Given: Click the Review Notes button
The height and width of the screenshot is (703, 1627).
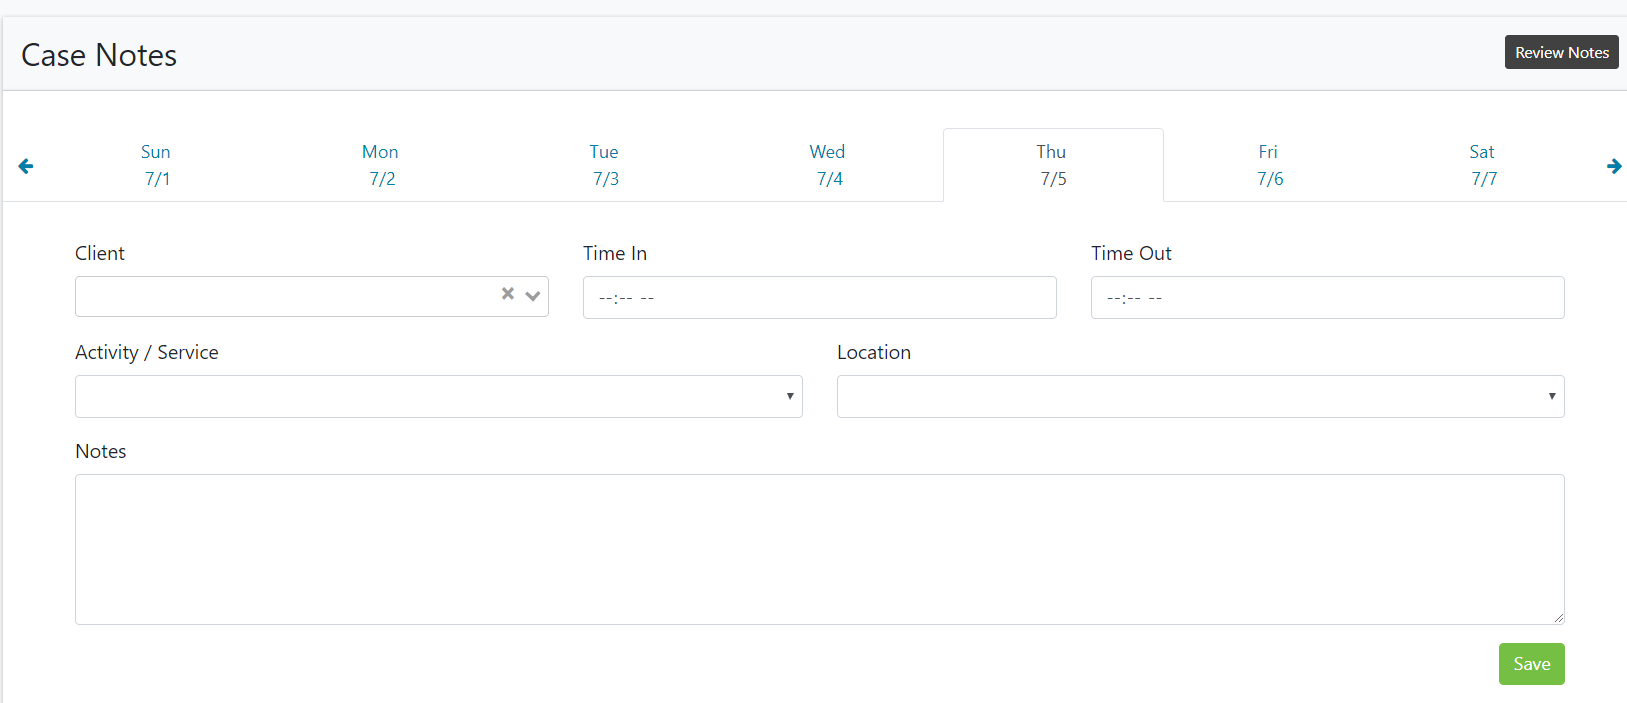Looking at the screenshot, I should pyautogui.click(x=1561, y=53).
